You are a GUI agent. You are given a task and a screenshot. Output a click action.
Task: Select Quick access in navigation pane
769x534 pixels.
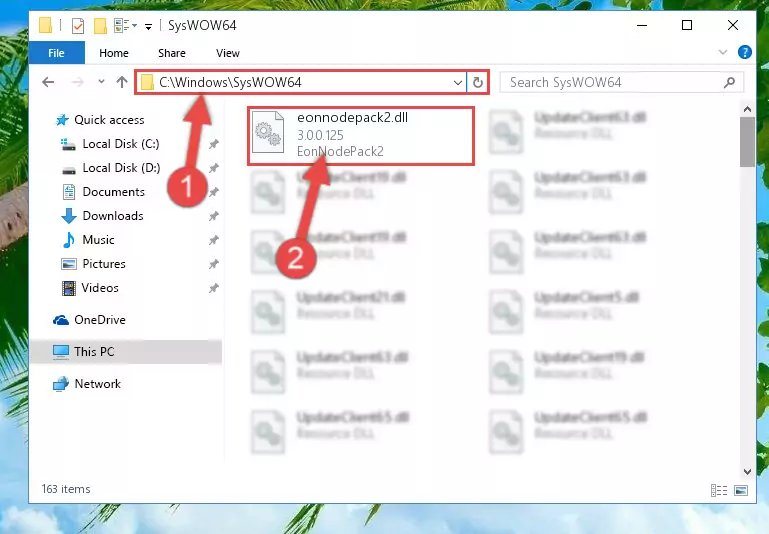point(109,120)
